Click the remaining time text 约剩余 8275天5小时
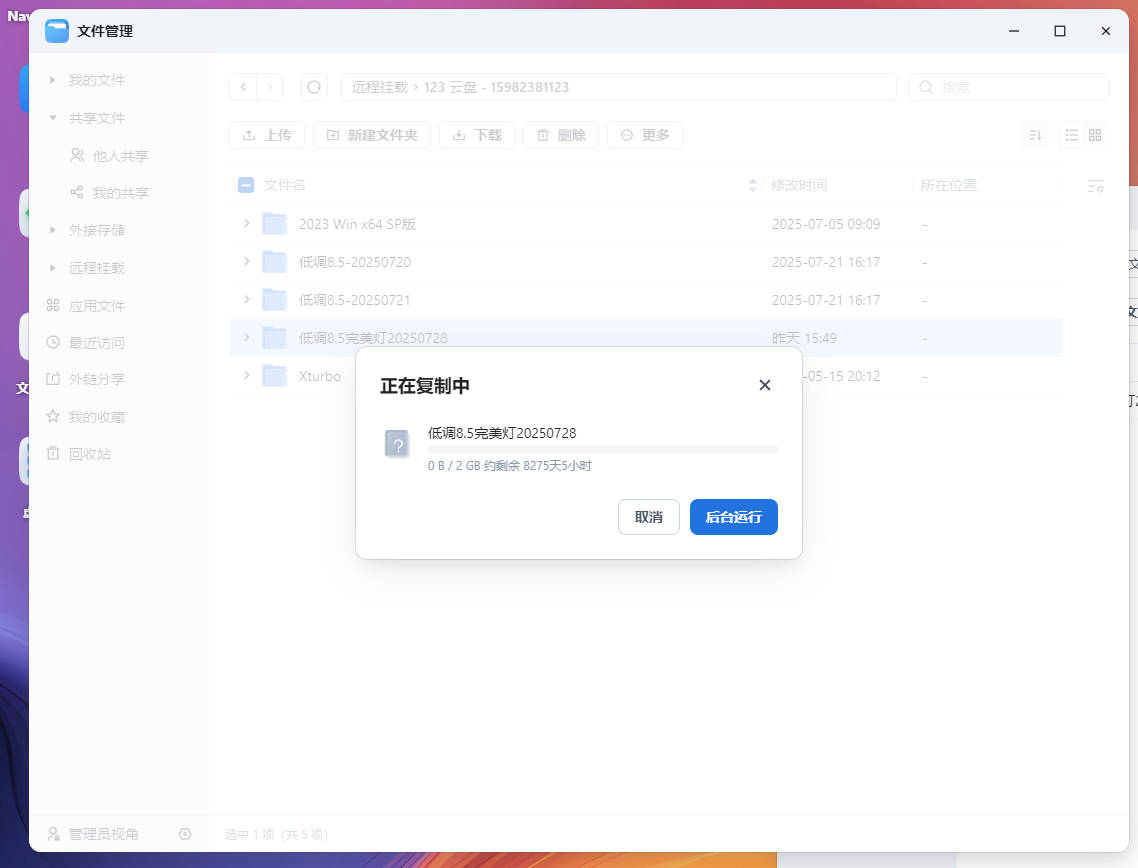Viewport: 1138px width, 868px height. [x=537, y=466]
